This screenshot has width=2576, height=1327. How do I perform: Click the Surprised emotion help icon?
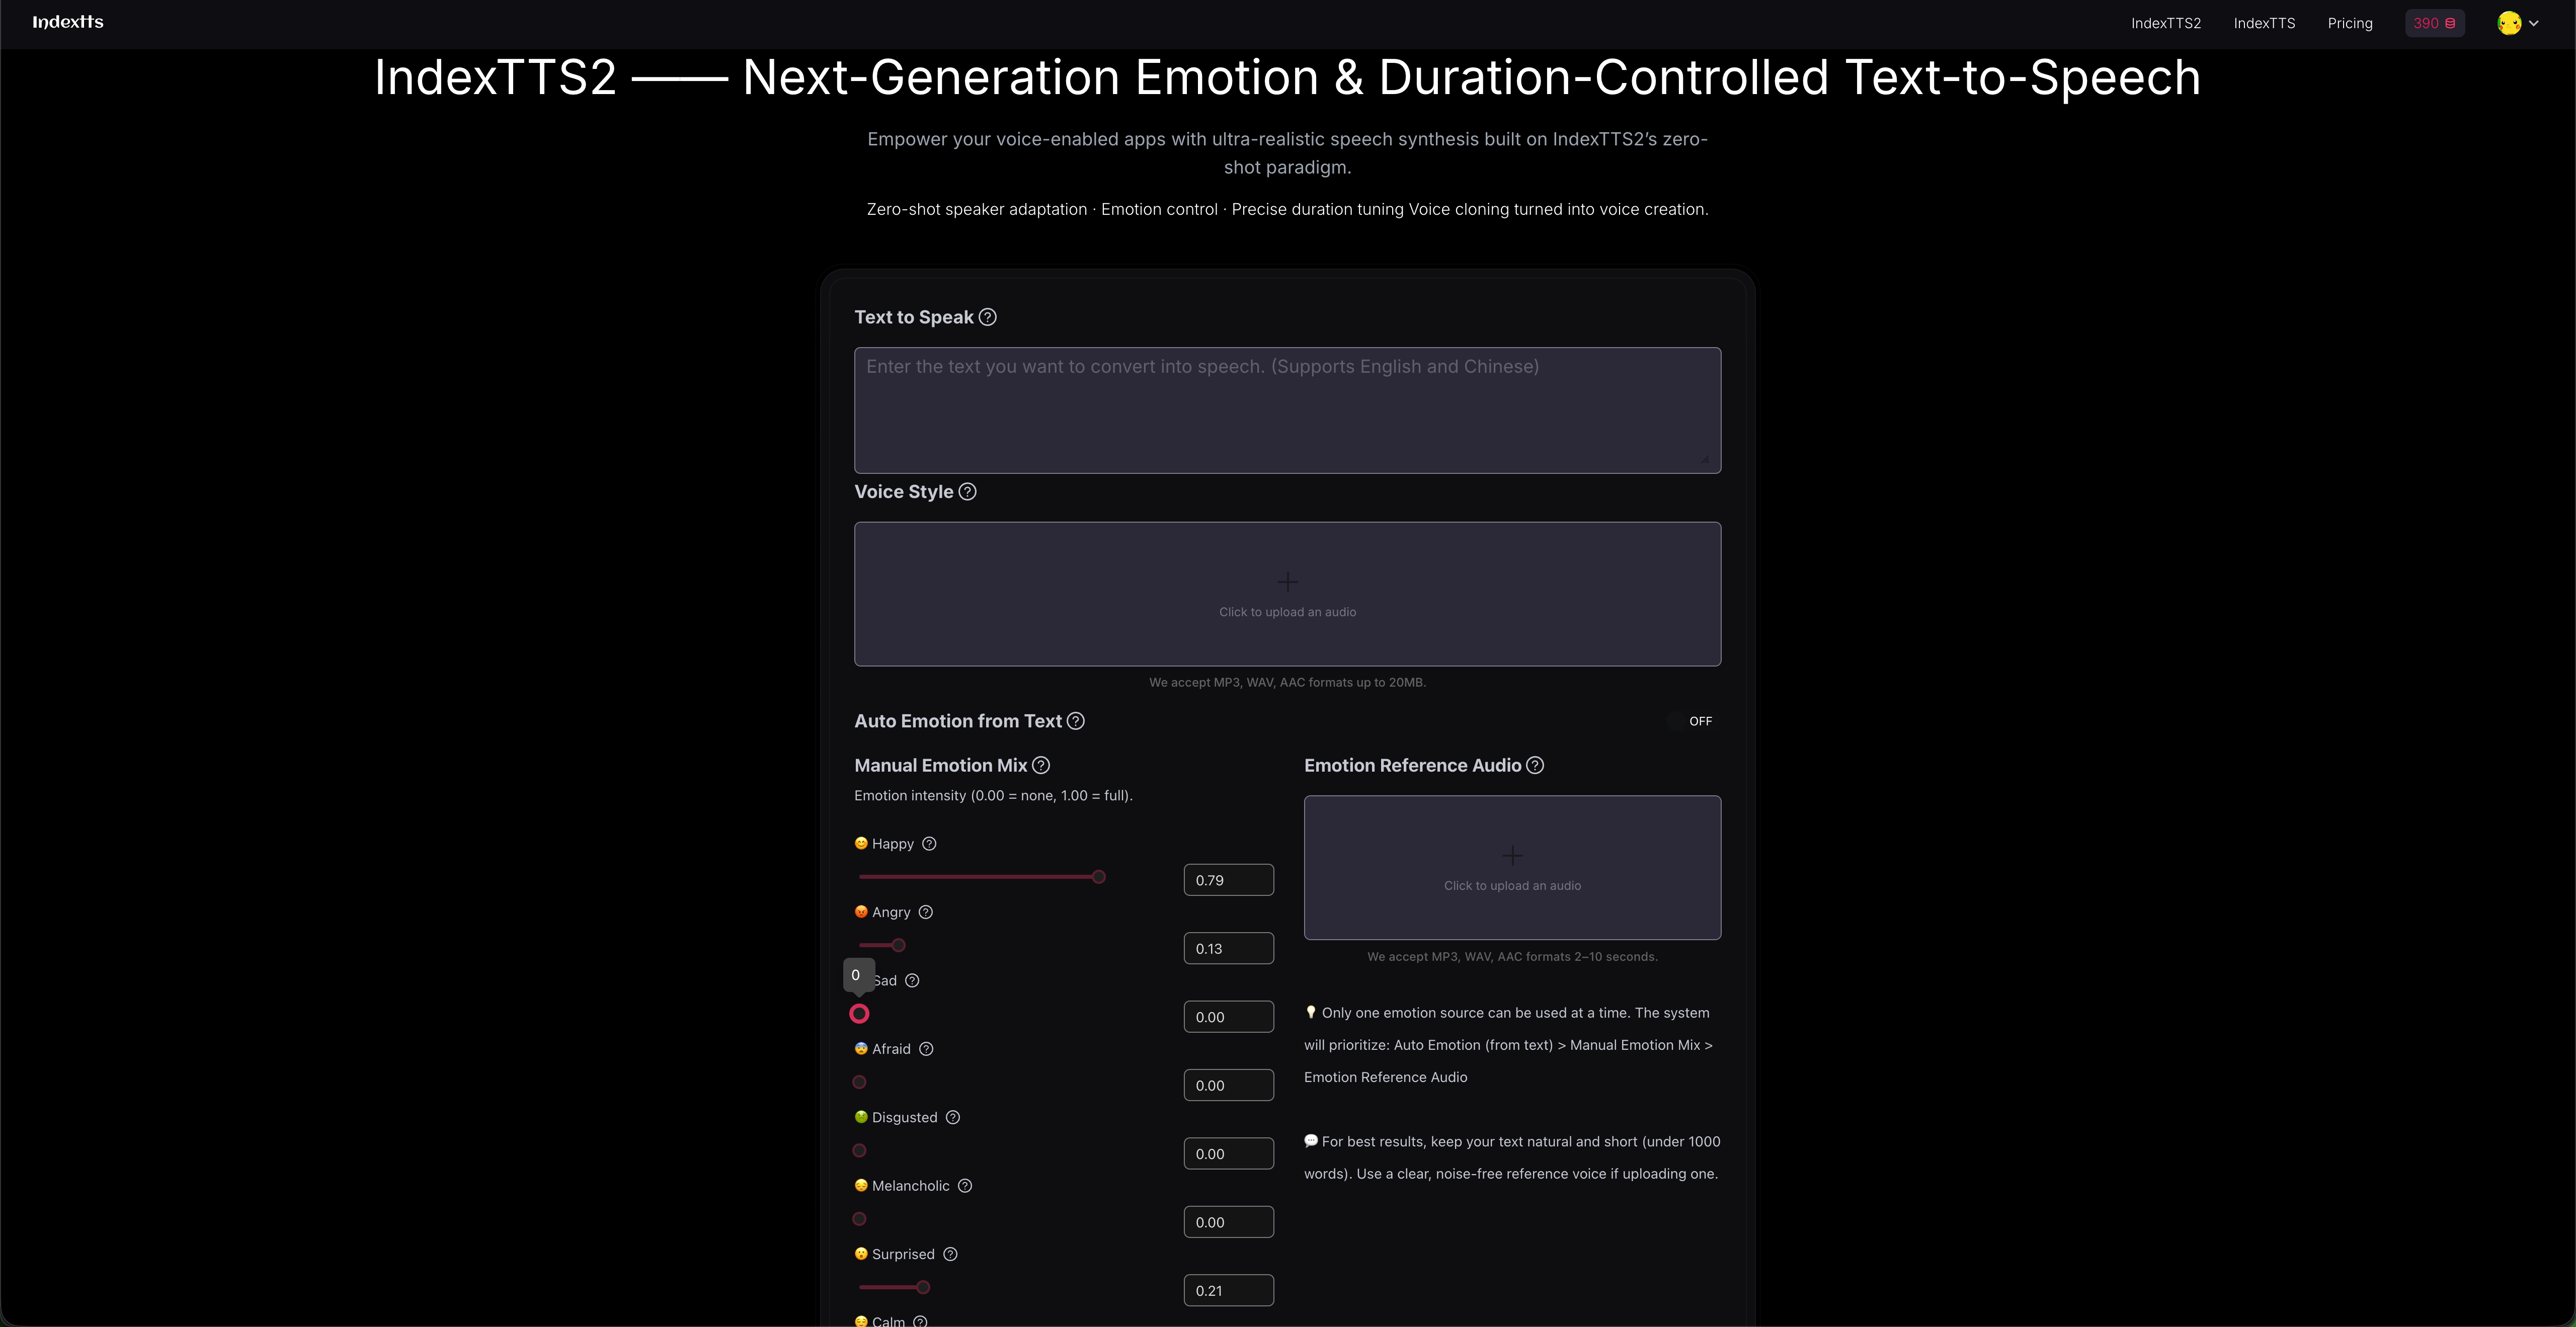[x=950, y=1254]
